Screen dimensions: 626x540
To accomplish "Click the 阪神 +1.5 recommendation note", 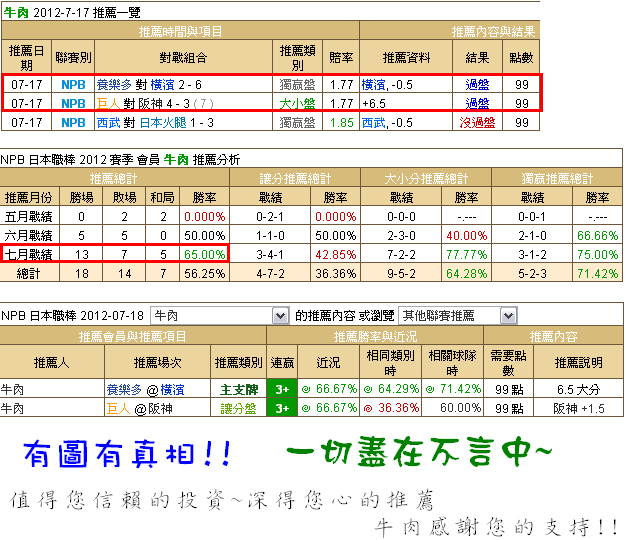I will [578, 409].
